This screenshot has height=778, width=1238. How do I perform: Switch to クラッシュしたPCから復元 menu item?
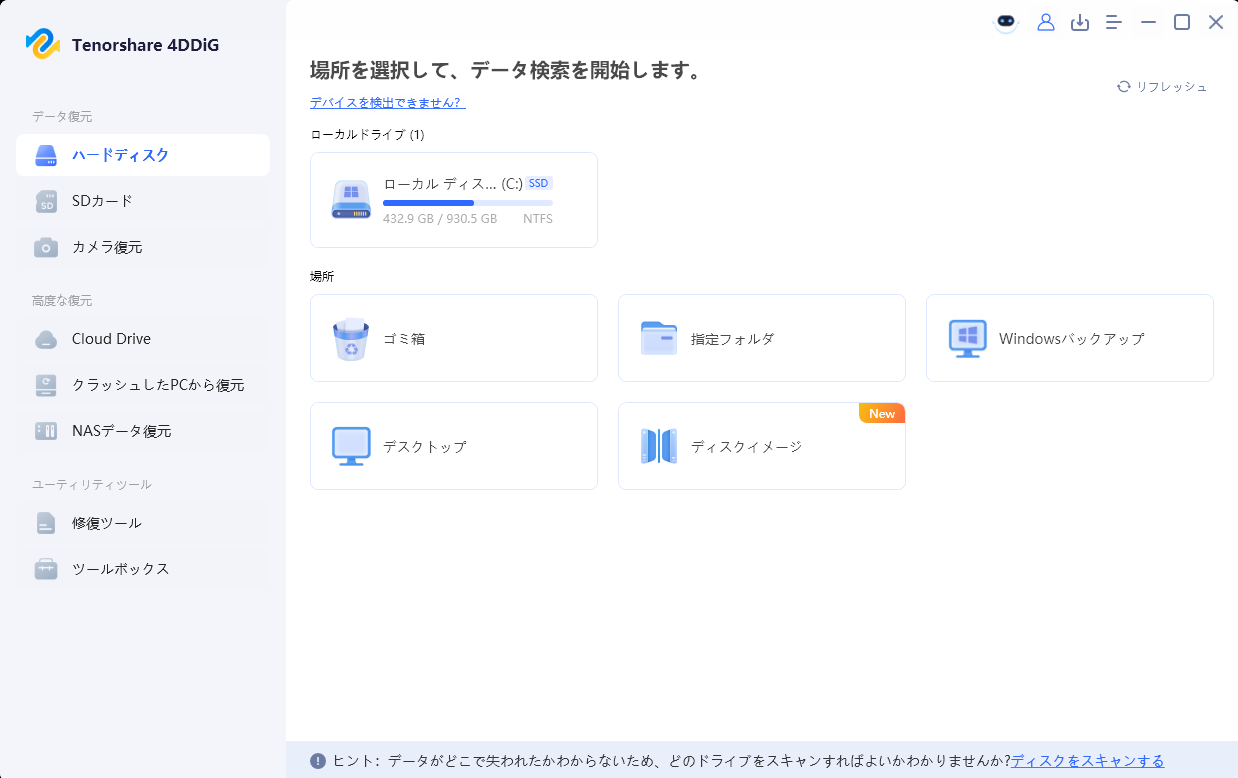point(143,385)
